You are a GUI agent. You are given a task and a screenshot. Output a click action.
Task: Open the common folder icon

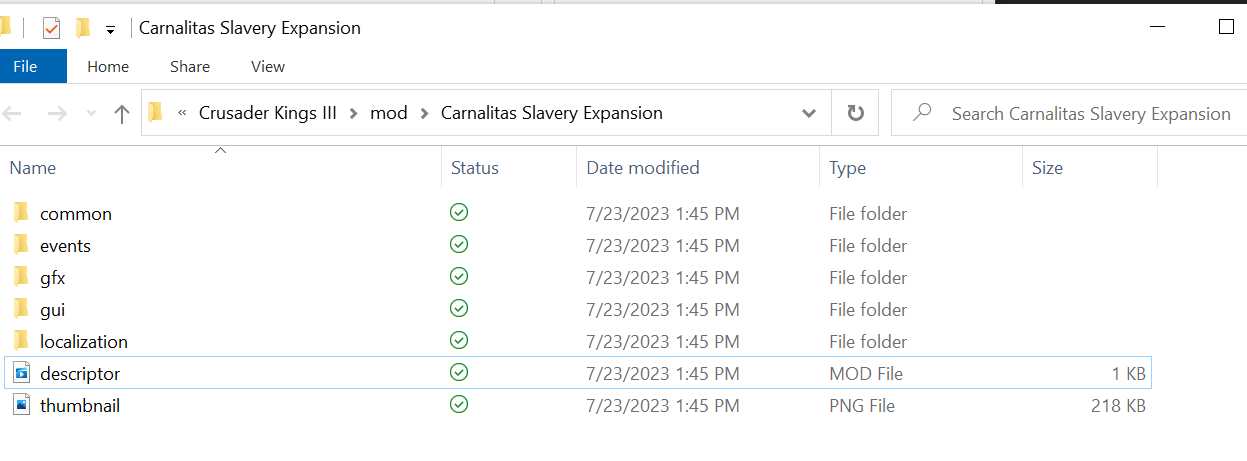tap(21, 213)
